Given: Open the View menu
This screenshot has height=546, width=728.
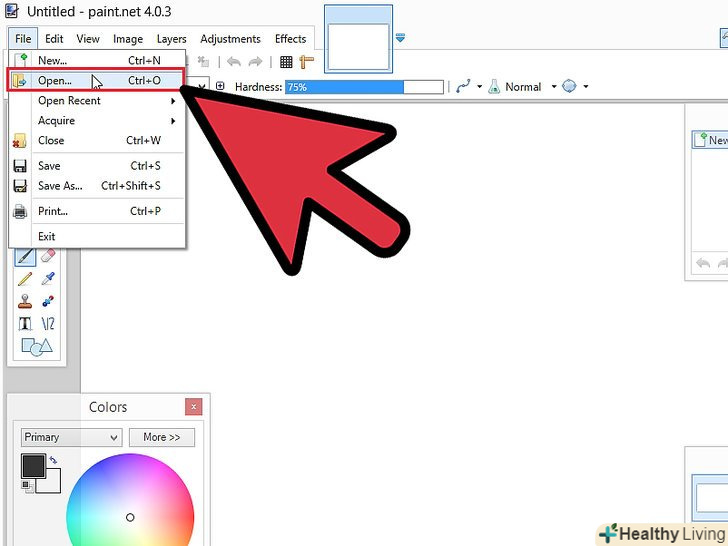Looking at the screenshot, I should pyautogui.click(x=88, y=39).
